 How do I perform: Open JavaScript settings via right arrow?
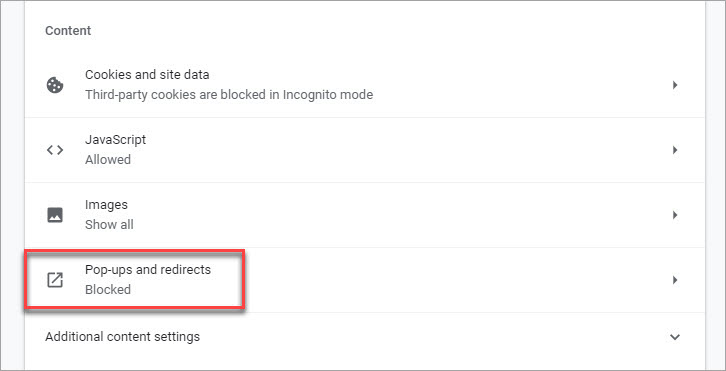coord(675,150)
